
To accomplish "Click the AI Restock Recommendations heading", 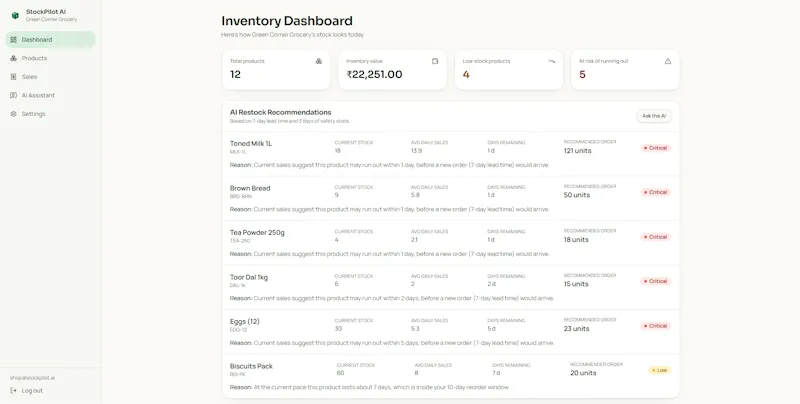I will click(x=281, y=112).
